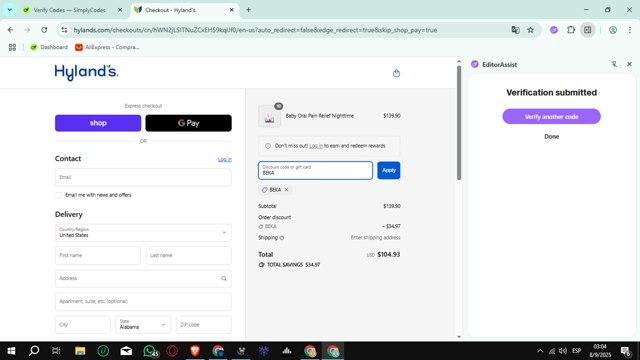Click the address search magnifier icon

click(224, 278)
